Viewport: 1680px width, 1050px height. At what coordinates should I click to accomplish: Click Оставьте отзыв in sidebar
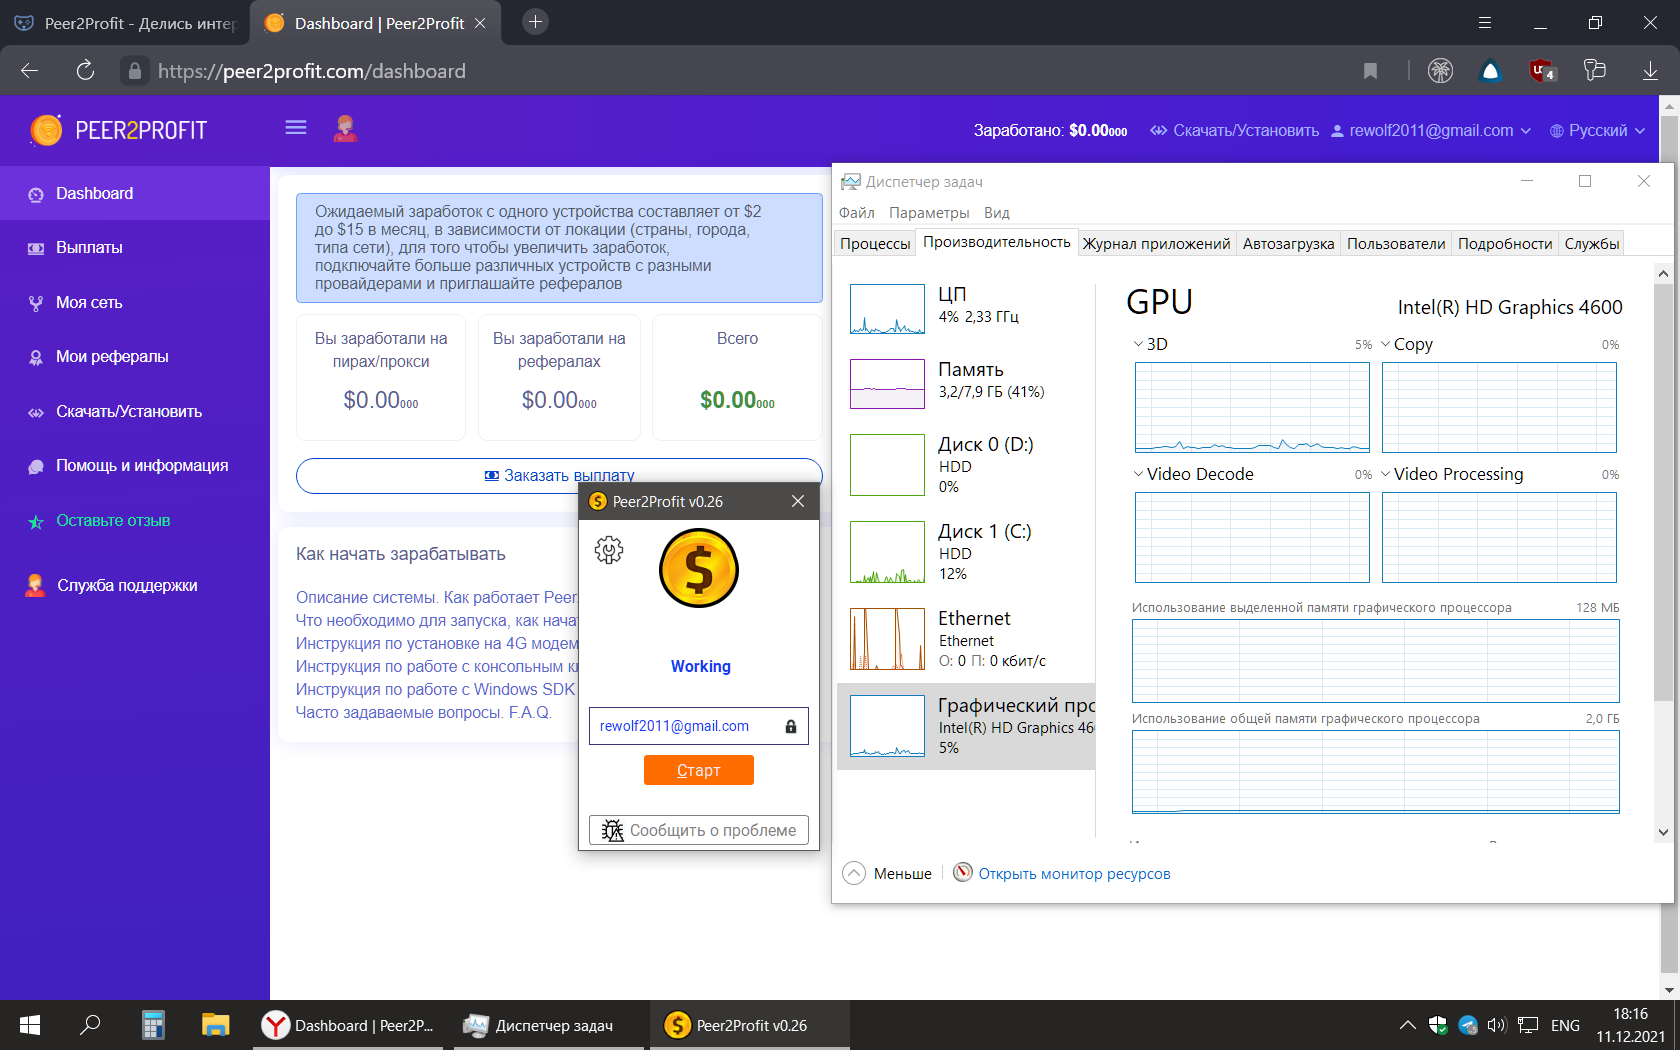(x=135, y=521)
